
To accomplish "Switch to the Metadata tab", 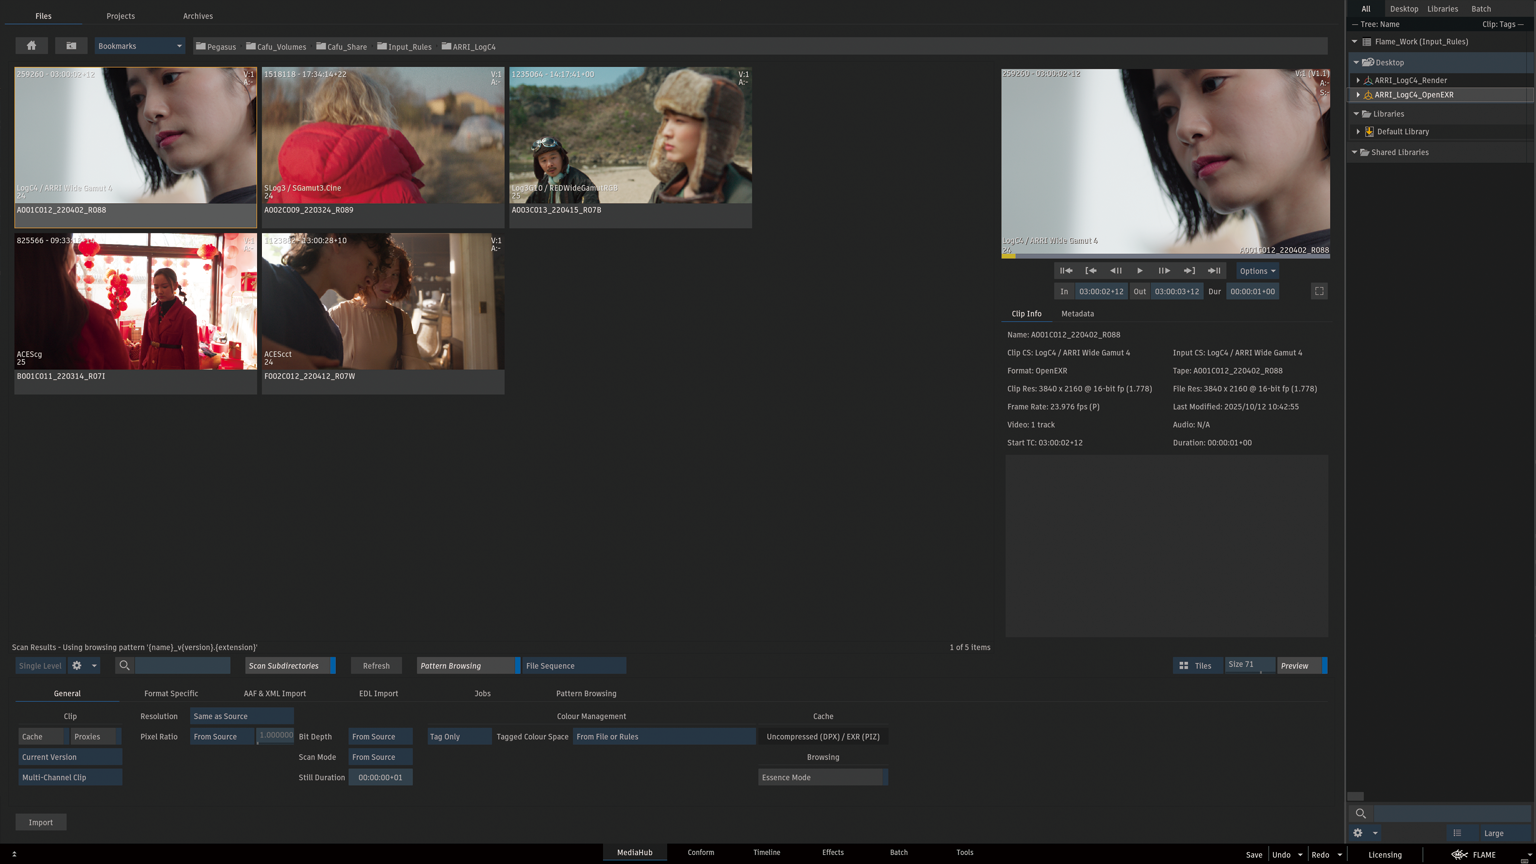I will (1077, 314).
